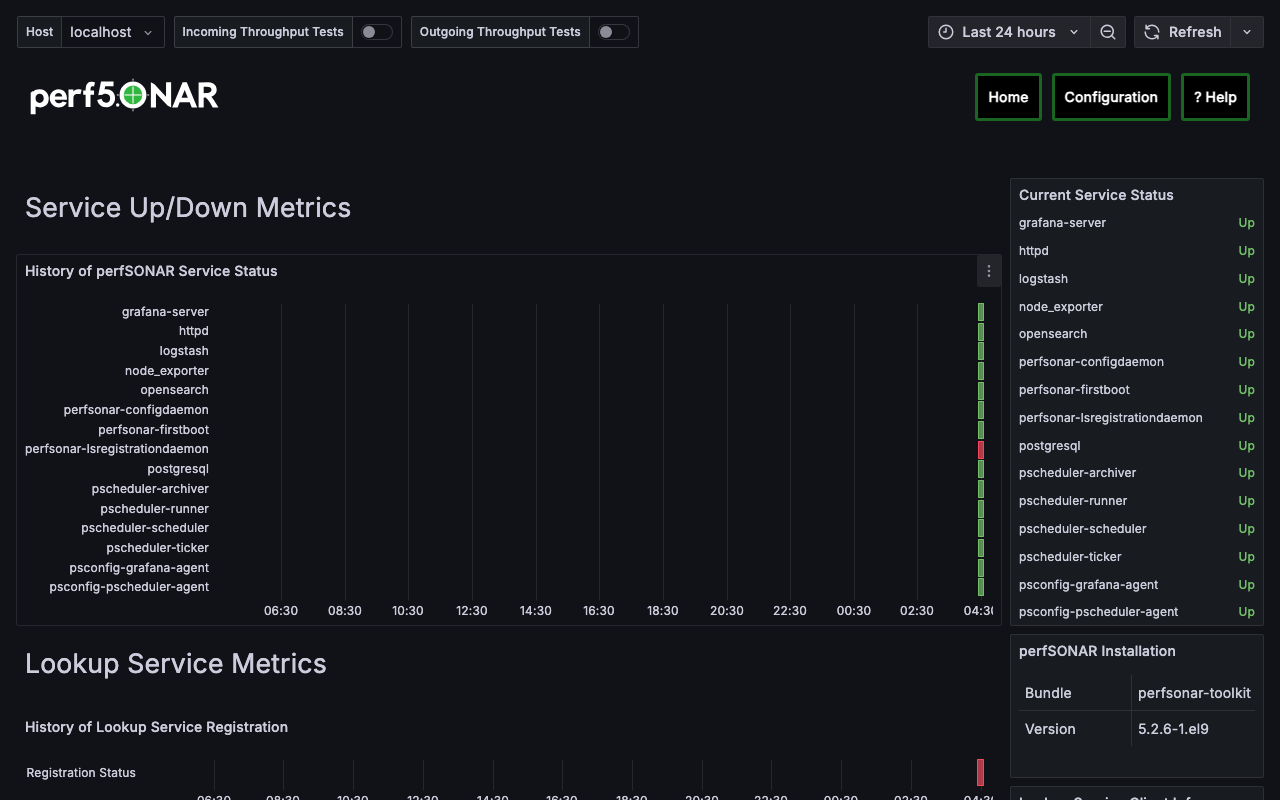Viewport: 1280px width, 800px height.
Task: Open the Configuration page
Action: coord(1111,97)
